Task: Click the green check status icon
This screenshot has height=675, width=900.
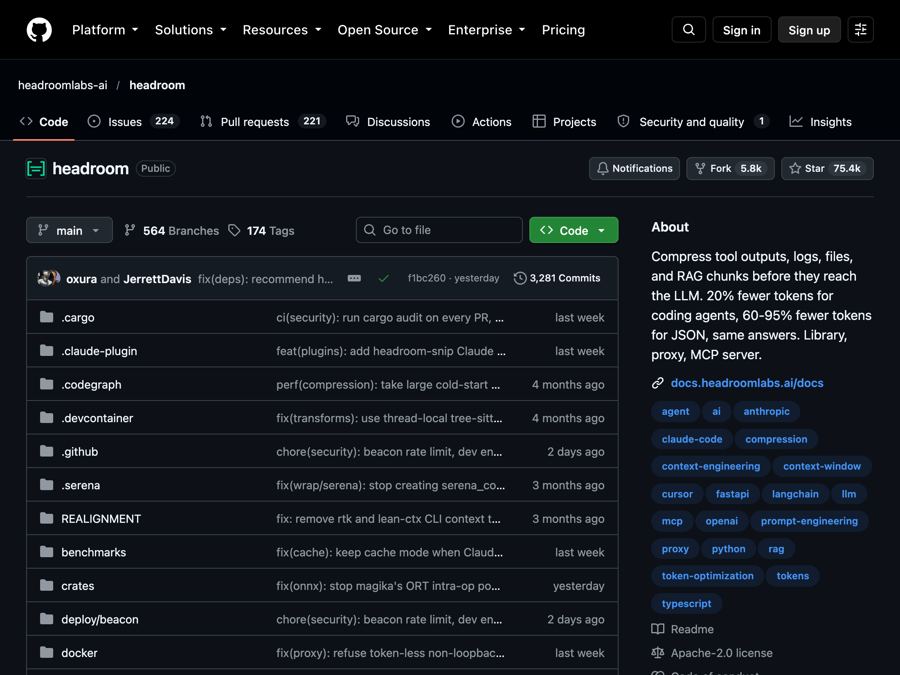Action: 383,278
